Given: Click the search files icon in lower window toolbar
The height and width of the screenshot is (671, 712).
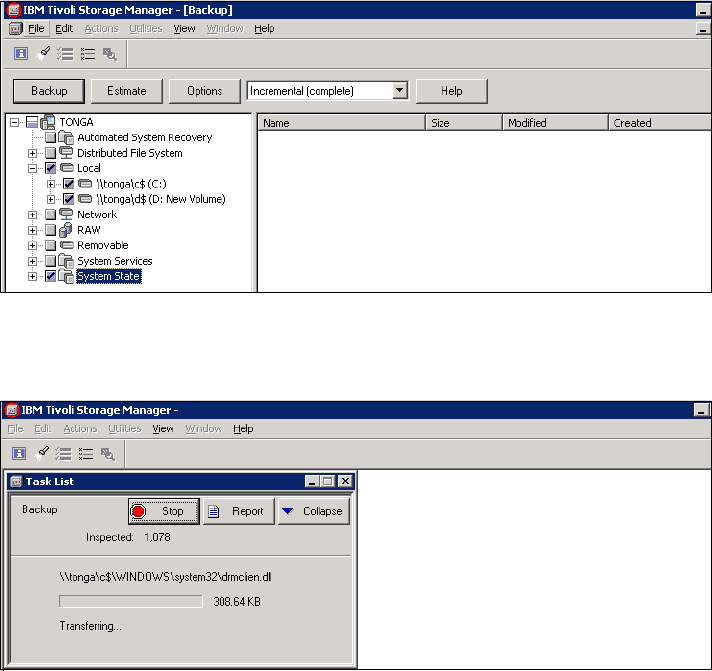Looking at the screenshot, I should point(108,454).
